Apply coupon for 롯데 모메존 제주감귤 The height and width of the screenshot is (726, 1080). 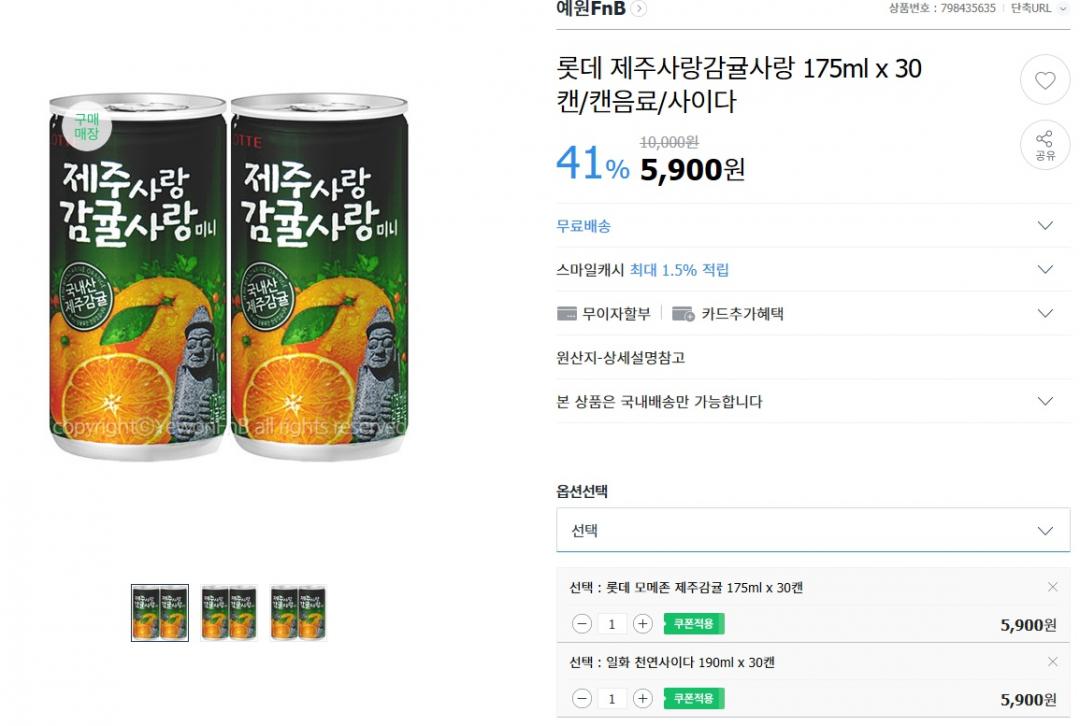click(693, 624)
